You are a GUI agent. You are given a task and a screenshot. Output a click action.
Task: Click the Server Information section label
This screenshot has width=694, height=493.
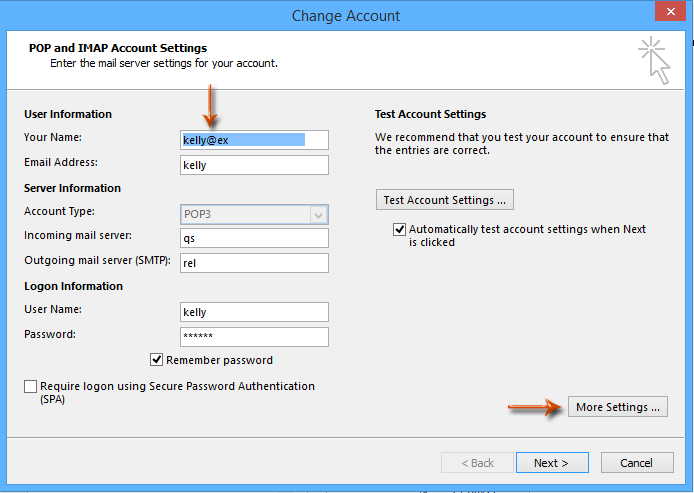tap(72, 188)
